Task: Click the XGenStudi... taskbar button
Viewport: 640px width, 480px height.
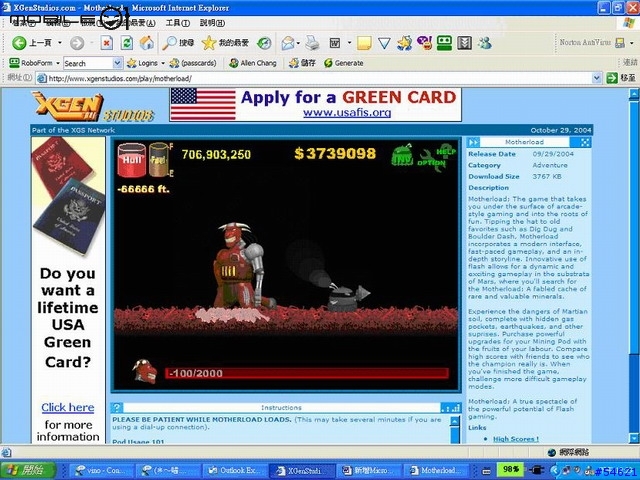Action: (x=302, y=471)
